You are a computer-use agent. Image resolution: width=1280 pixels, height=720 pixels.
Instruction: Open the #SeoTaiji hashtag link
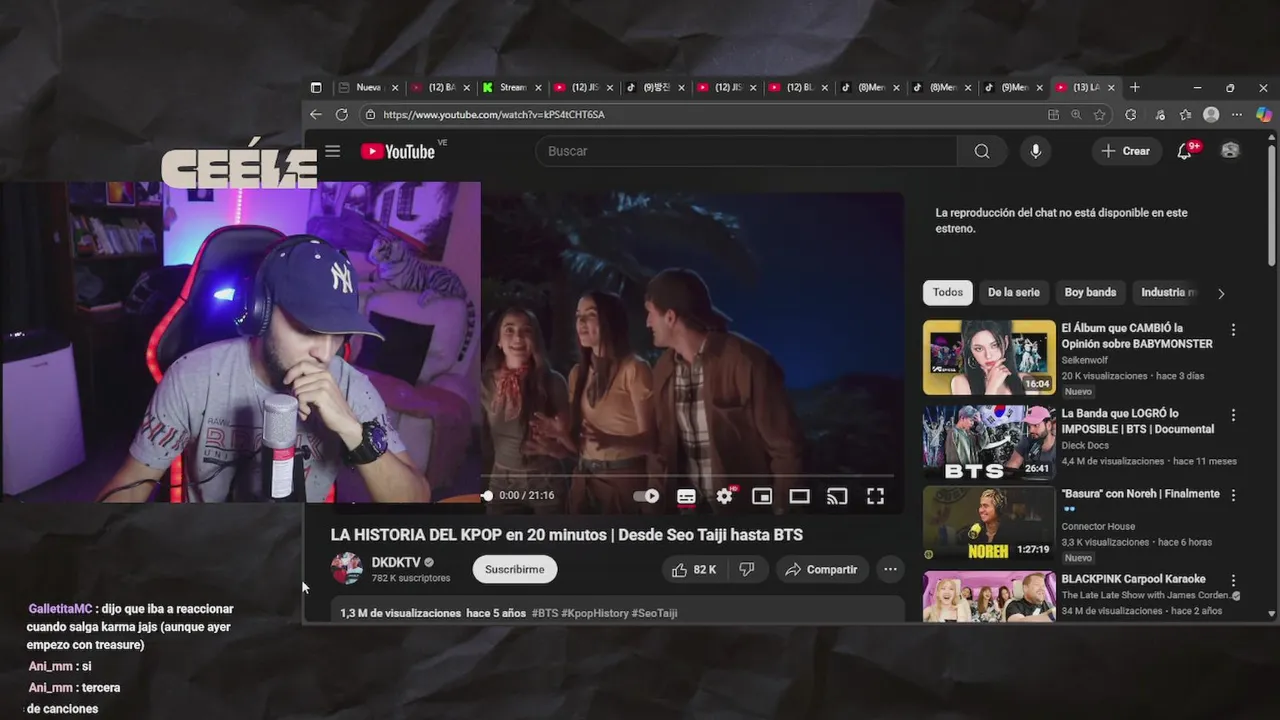[x=655, y=613]
